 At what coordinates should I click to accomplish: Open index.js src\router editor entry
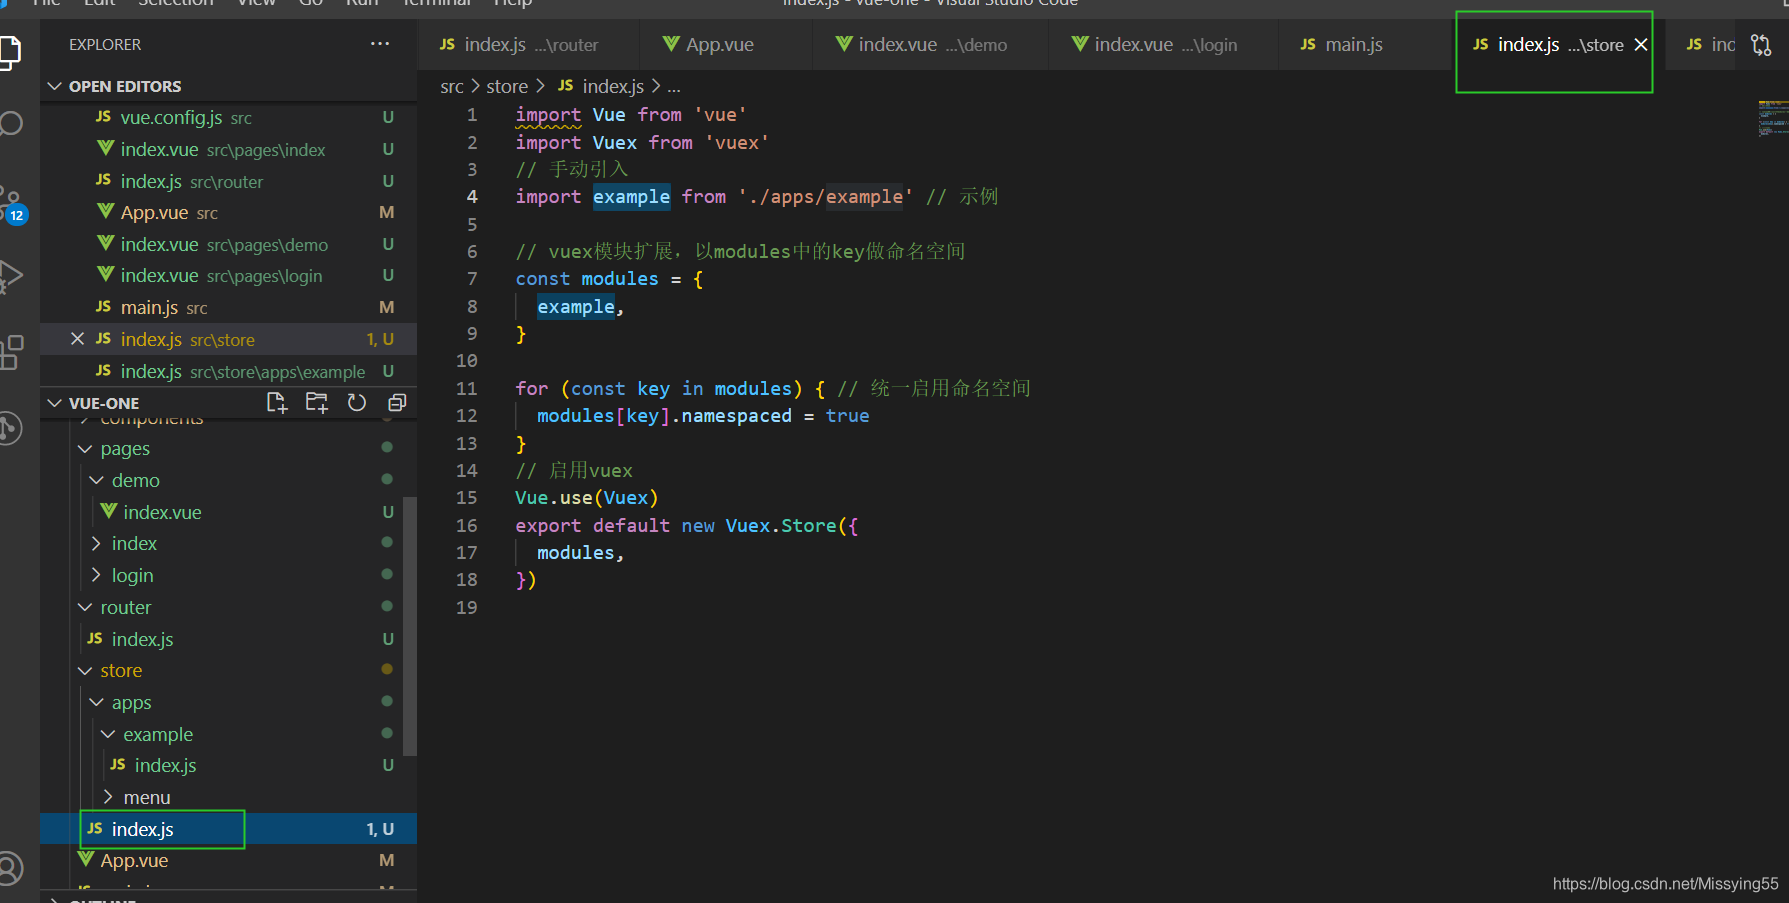pos(228,182)
